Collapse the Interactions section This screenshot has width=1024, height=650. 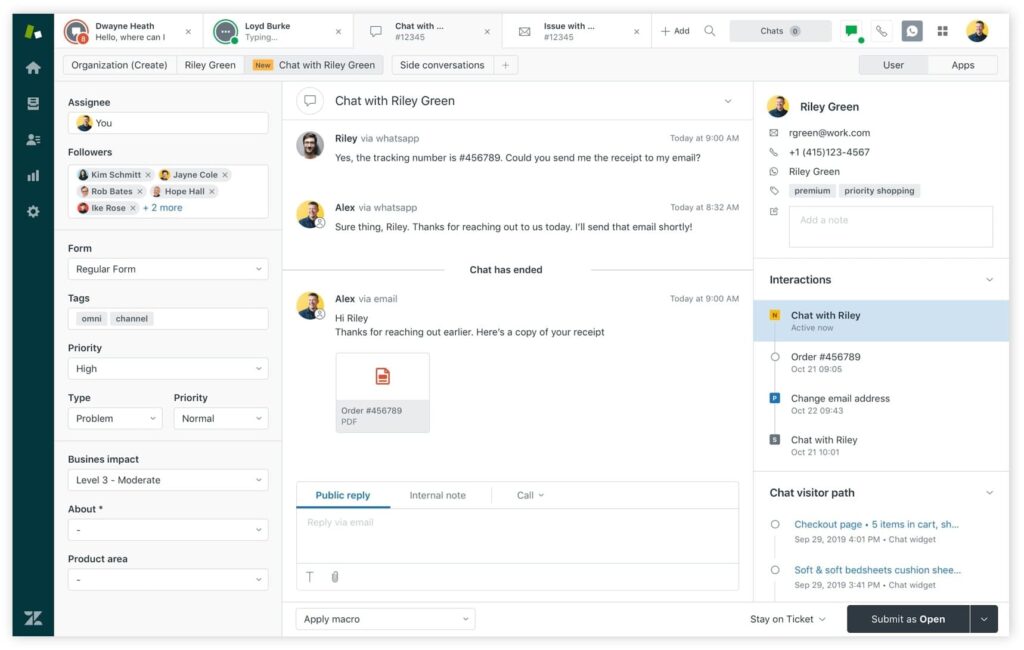coord(989,280)
